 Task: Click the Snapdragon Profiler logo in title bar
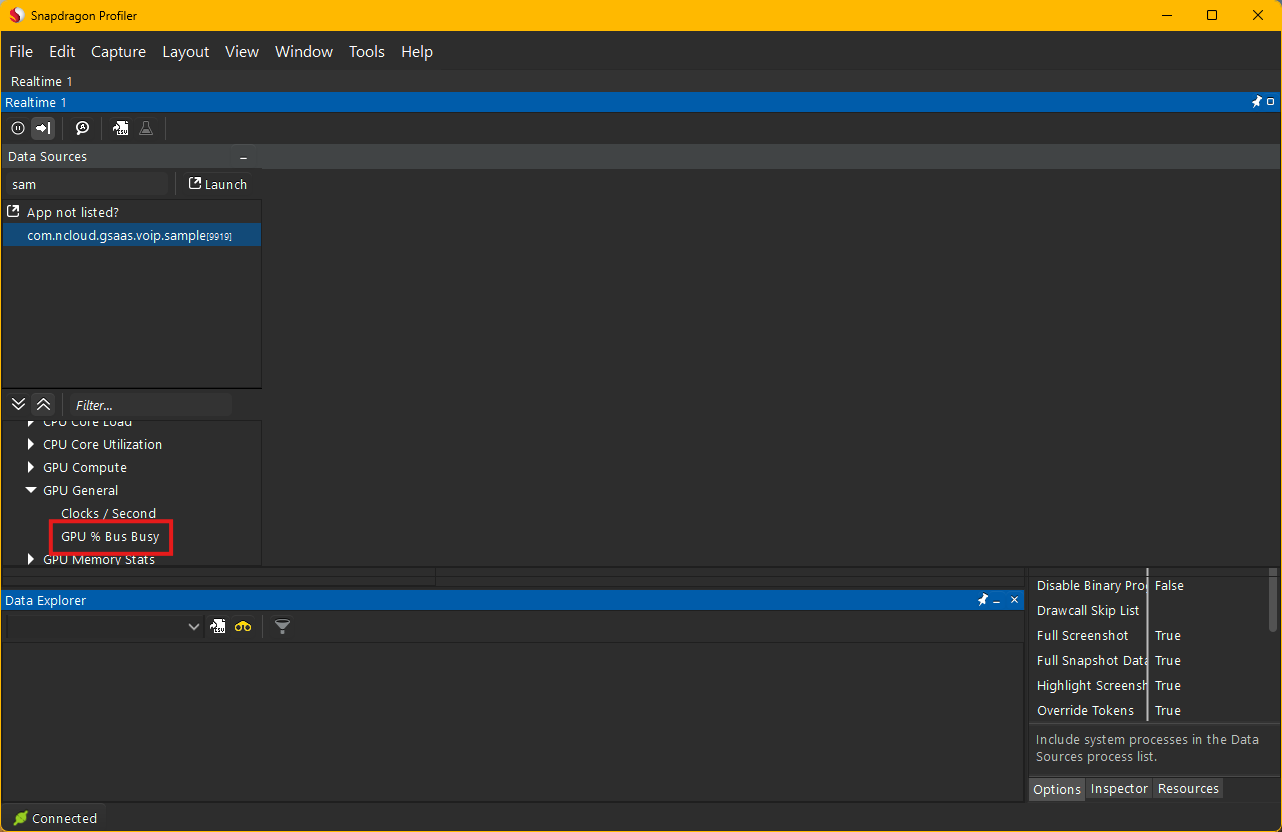(17, 15)
